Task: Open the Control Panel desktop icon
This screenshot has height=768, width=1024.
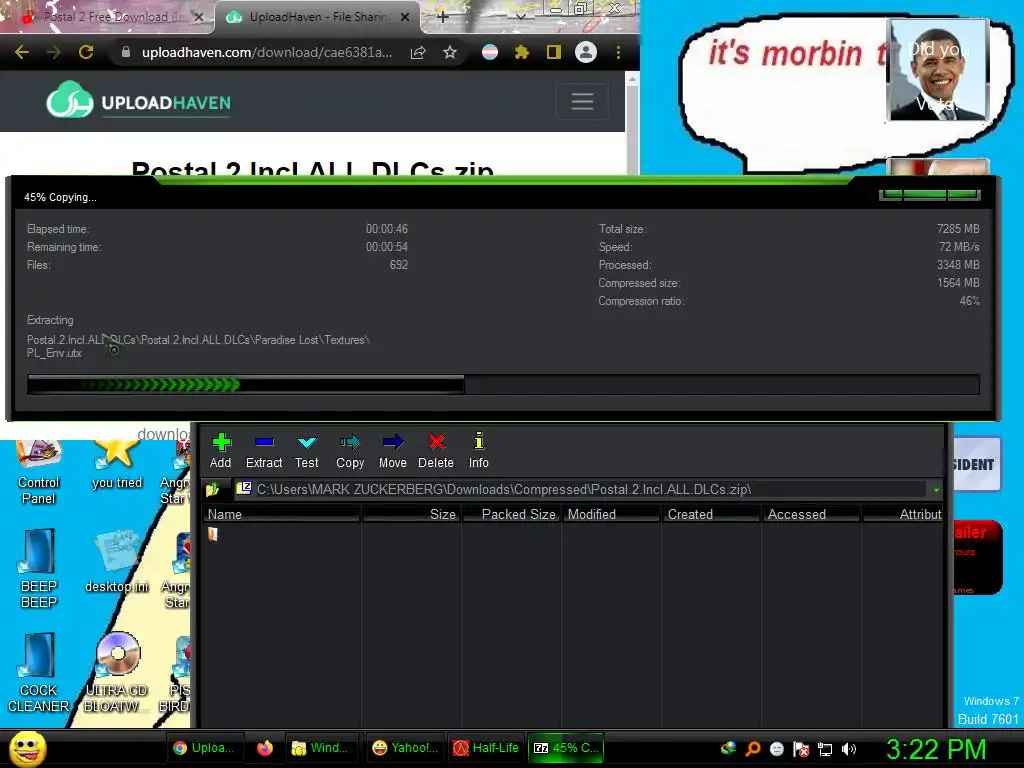Action: (39, 472)
